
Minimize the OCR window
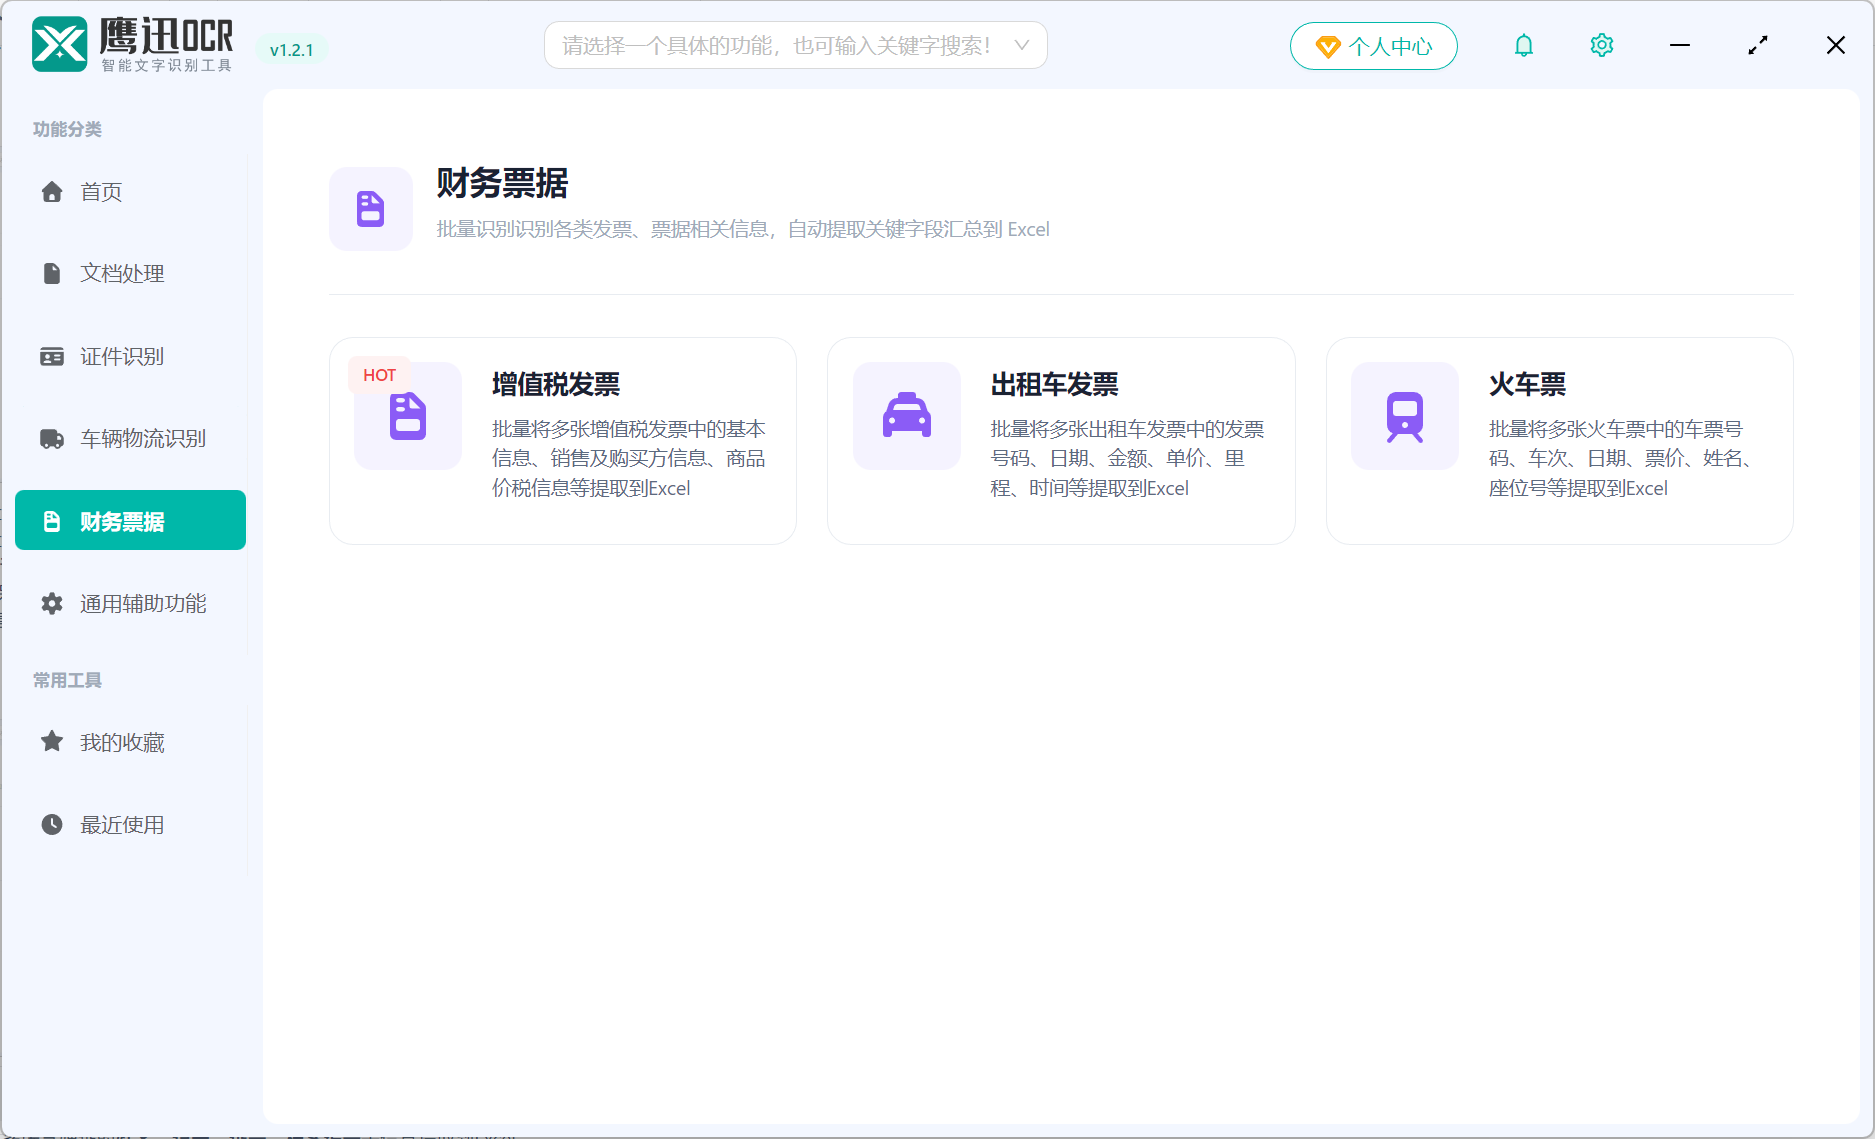point(1680,45)
